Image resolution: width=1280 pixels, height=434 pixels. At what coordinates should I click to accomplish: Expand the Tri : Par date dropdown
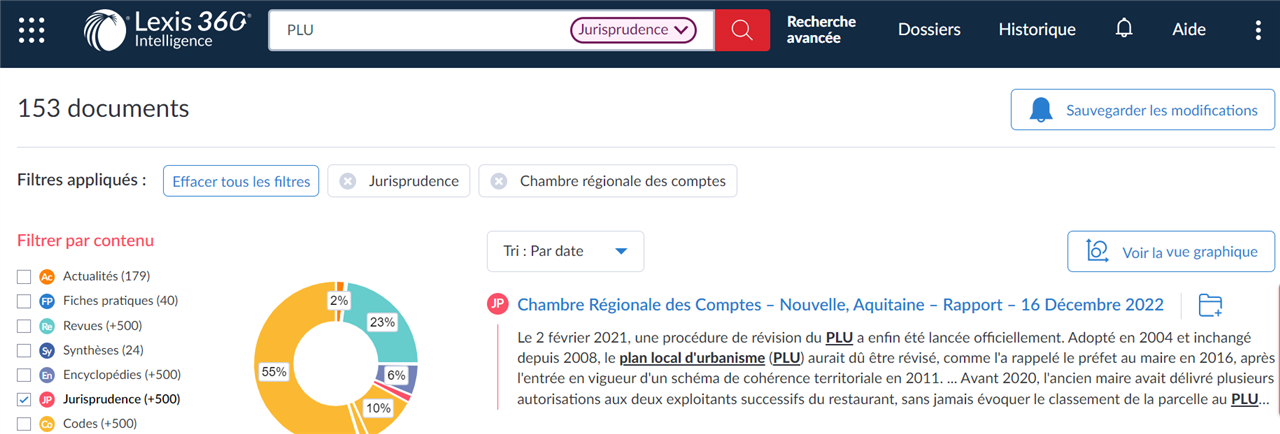point(566,251)
